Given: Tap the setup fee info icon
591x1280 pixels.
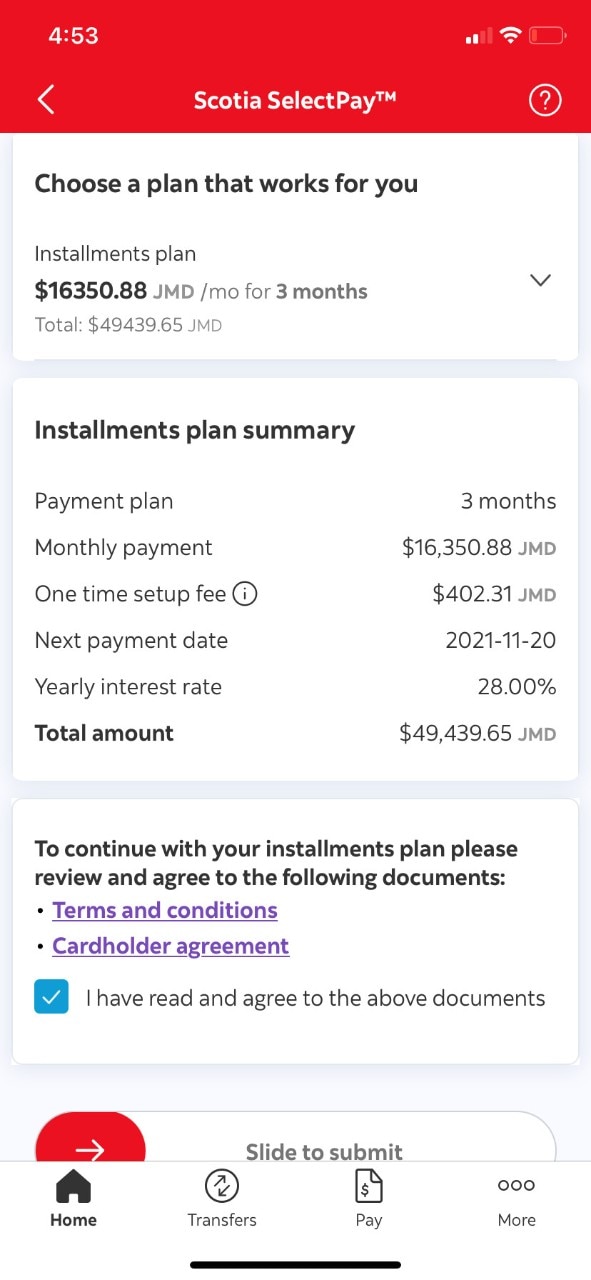Looking at the screenshot, I should 246,594.
